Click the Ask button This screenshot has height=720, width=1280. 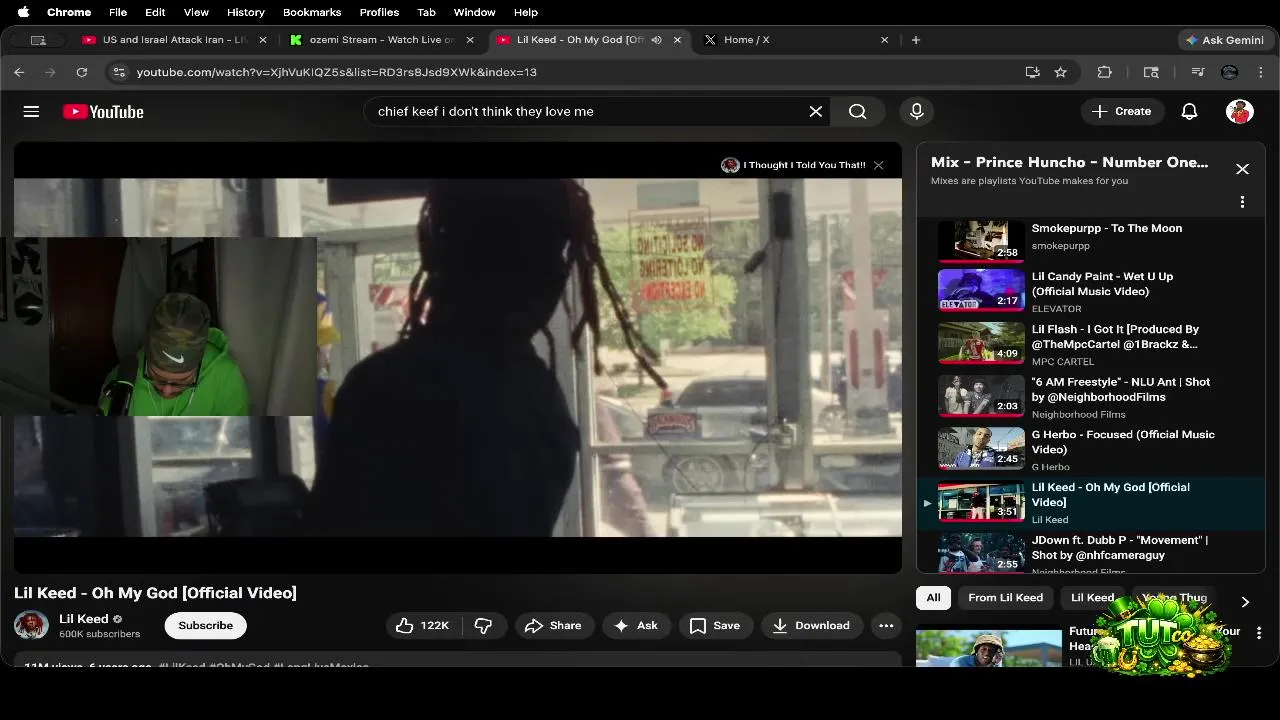coord(636,625)
